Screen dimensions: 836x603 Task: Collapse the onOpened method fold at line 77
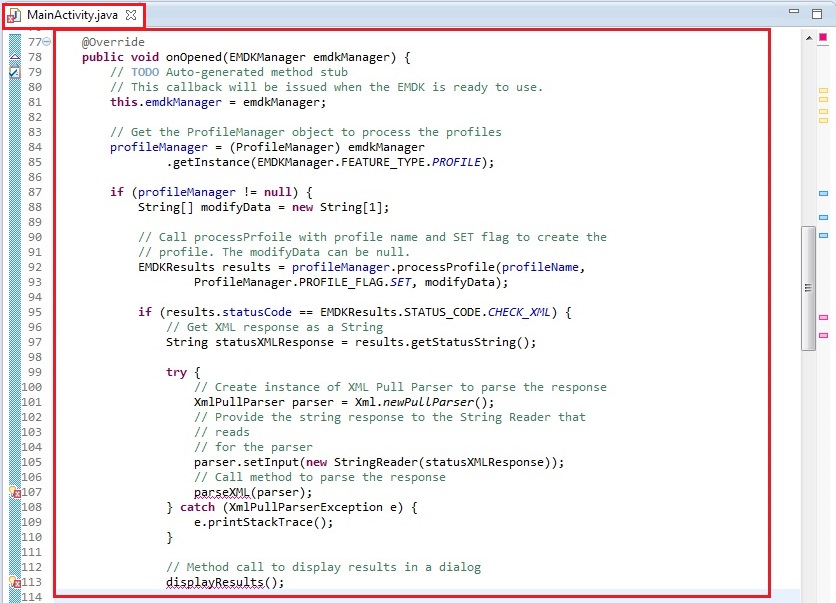pos(47,42)
